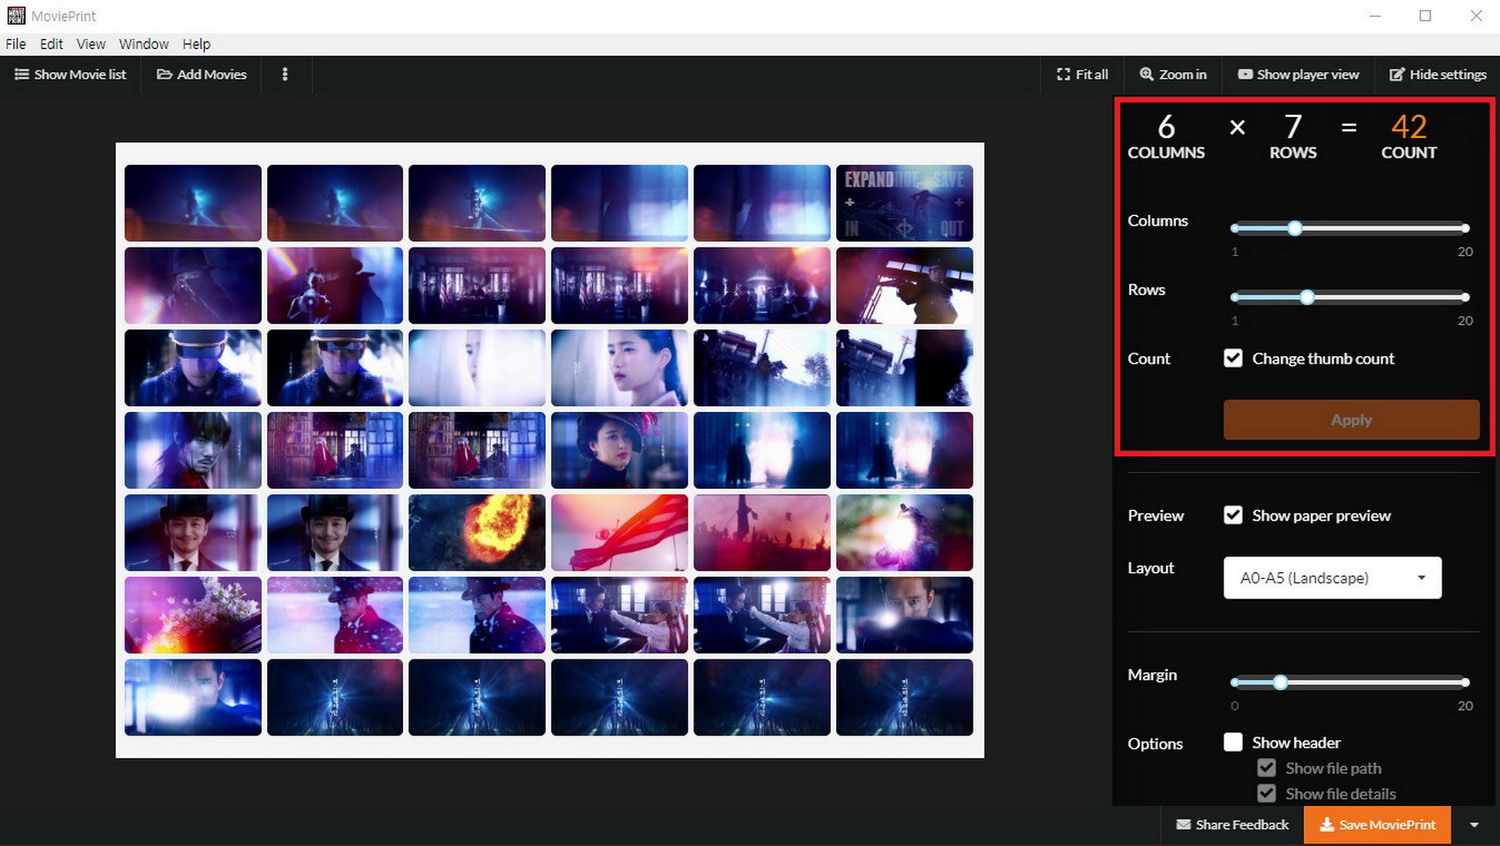Viewport: 1500px width, 846px height.
Task: Click the Margin slider handle
Action: pos(1280,682)
